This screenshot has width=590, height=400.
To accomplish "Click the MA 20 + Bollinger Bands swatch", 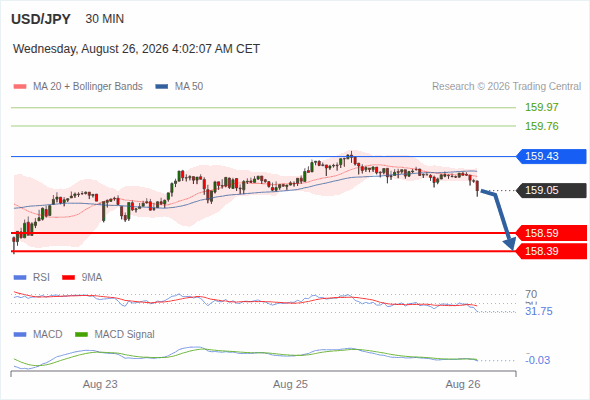I will coord(20,87).
